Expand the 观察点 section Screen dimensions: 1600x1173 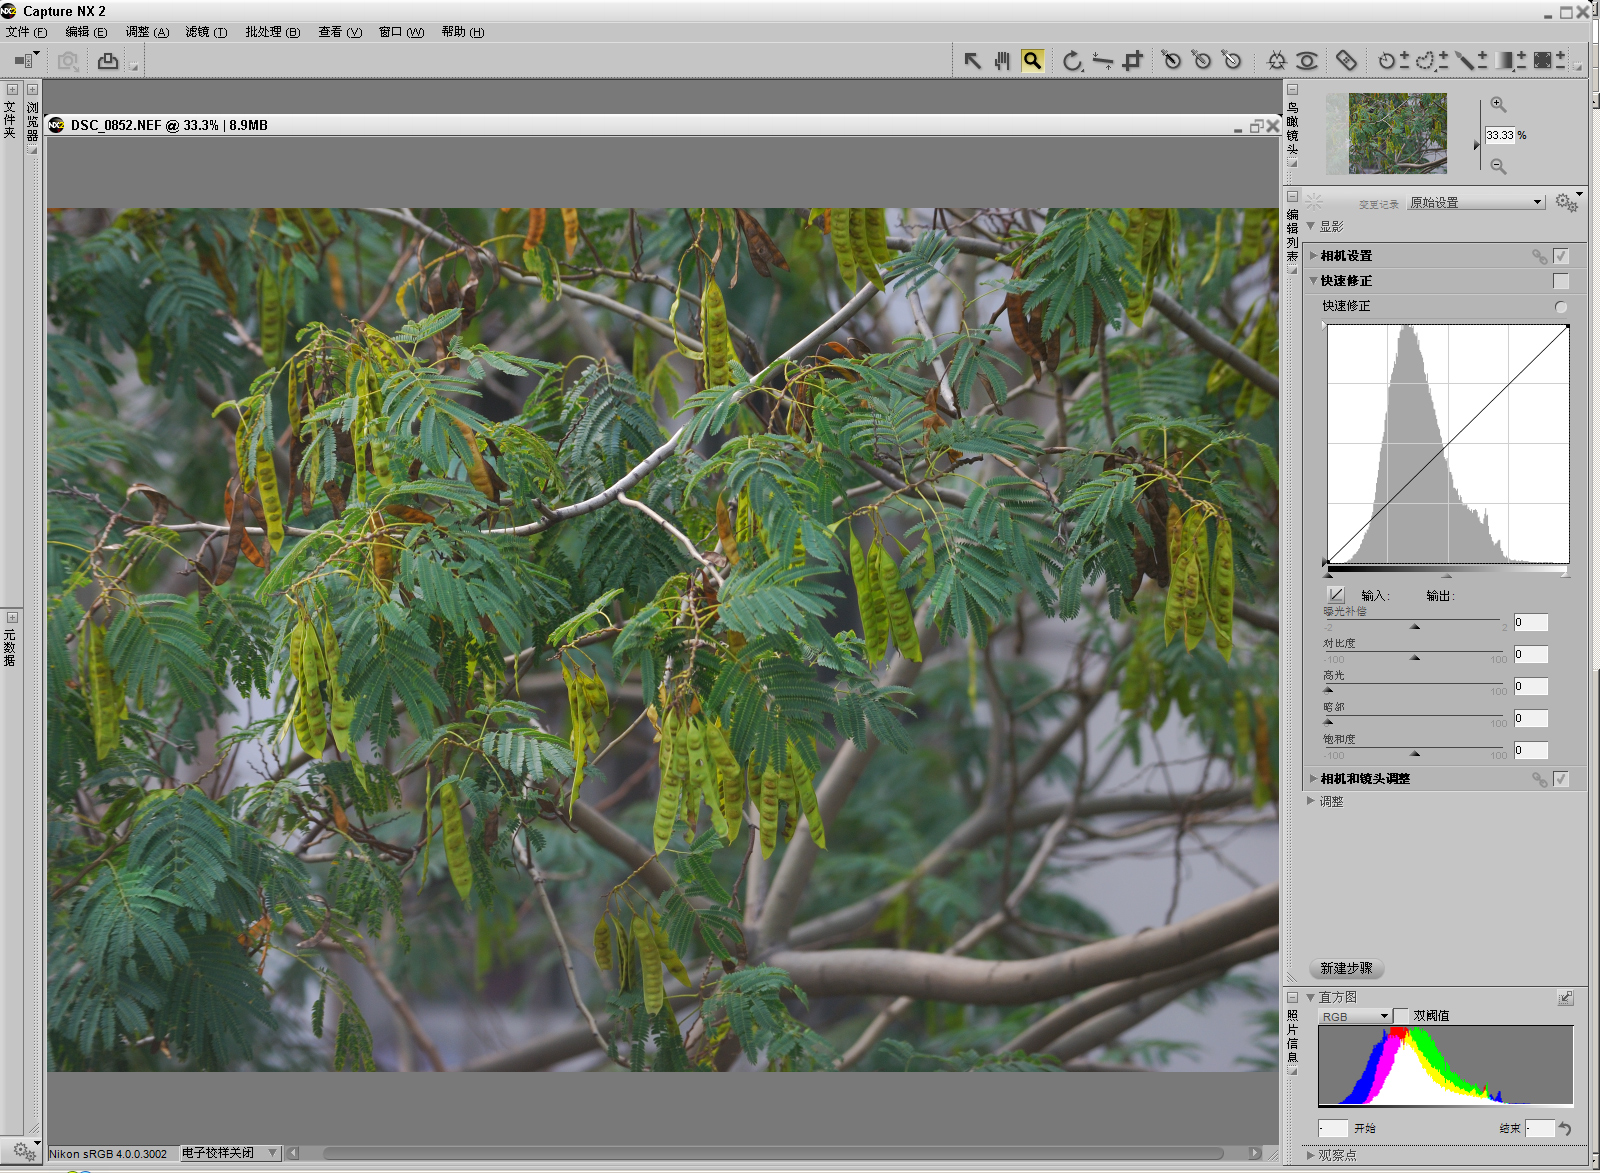pos(1311,1155)
